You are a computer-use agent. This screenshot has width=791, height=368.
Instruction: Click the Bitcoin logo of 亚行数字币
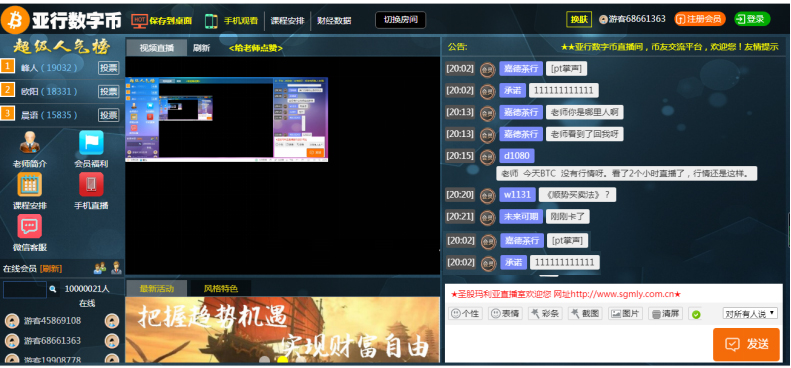[15, 20]
